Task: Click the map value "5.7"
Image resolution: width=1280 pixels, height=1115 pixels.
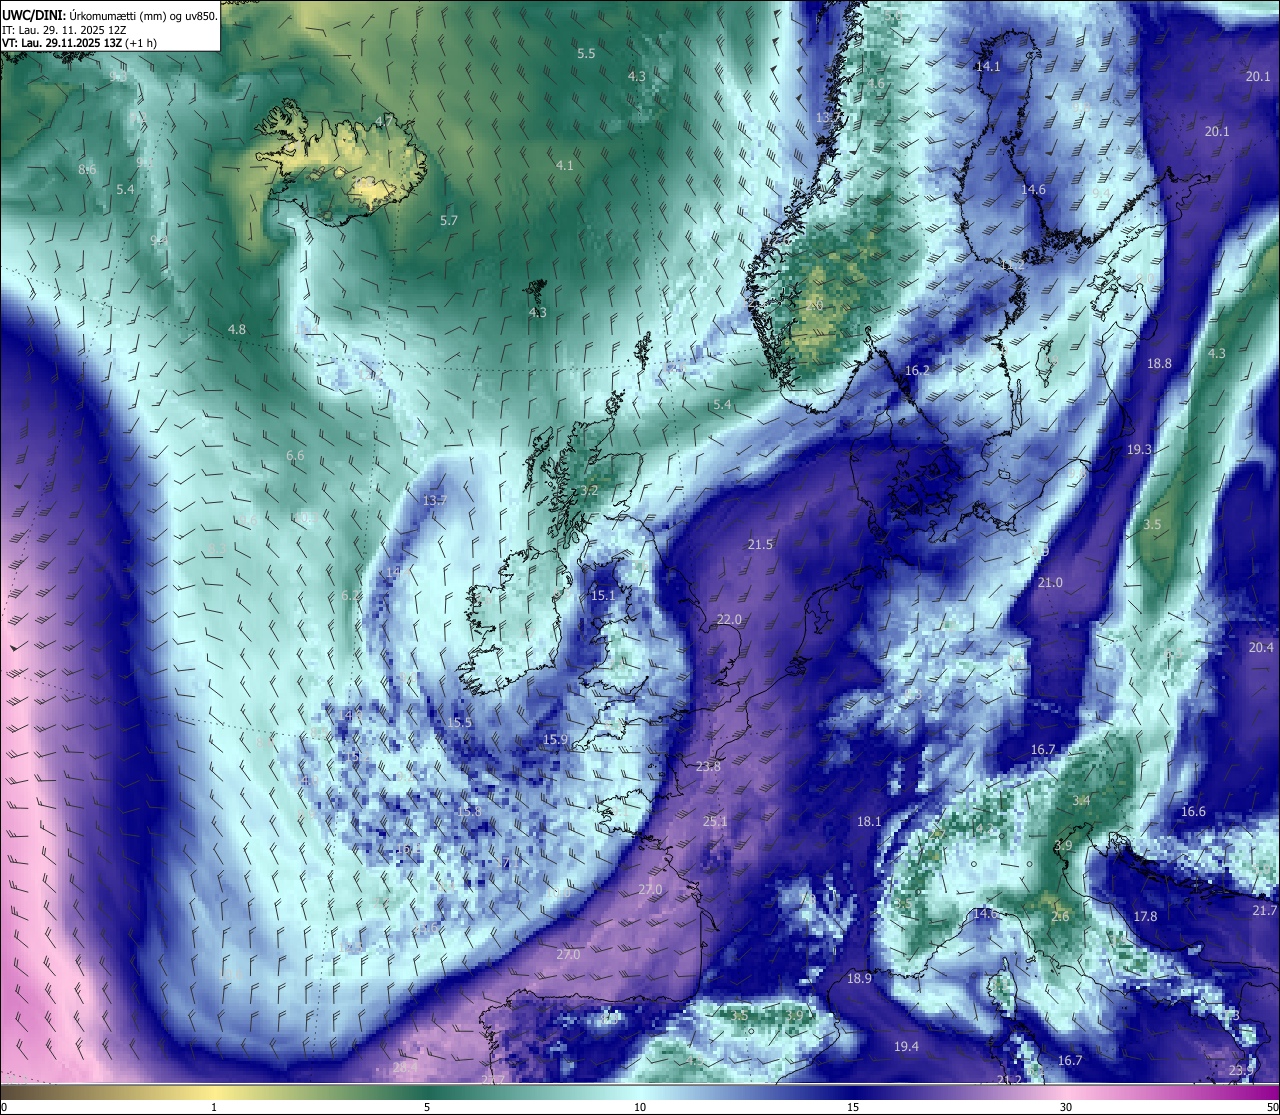Action: coord(449,220)
